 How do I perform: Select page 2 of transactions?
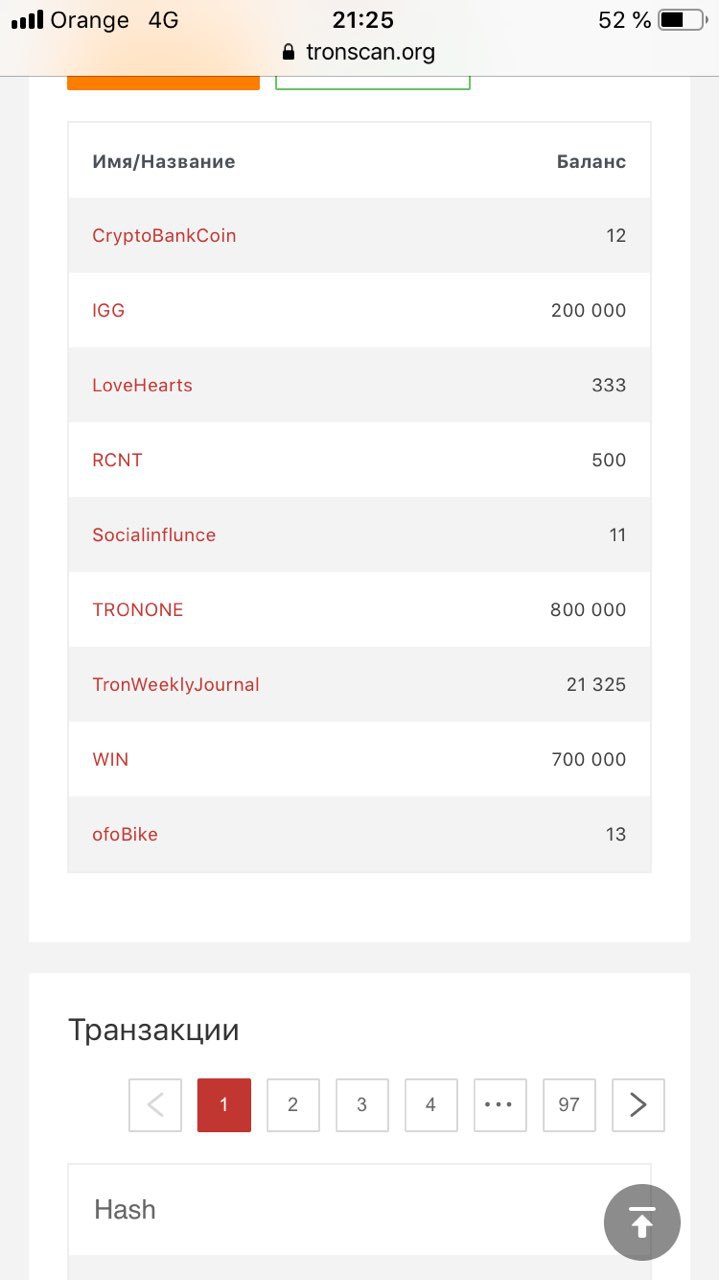293,1105
